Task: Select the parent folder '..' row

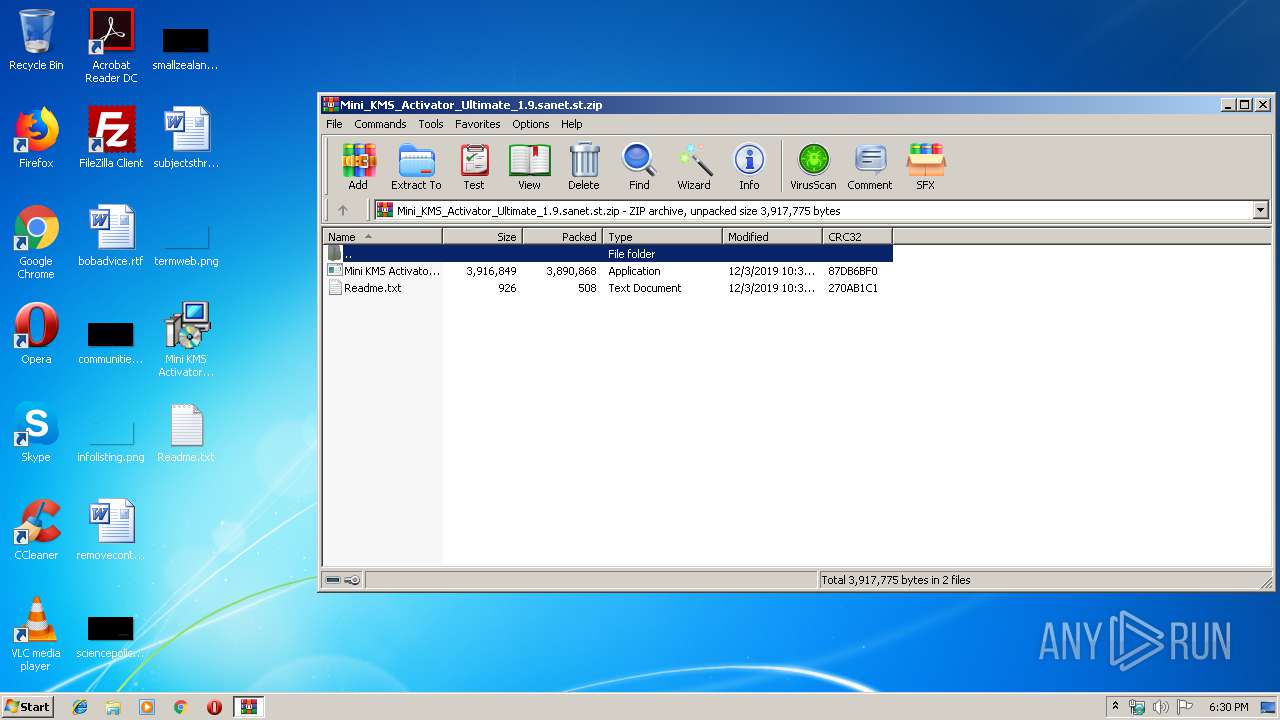Action: click(607, 254)
